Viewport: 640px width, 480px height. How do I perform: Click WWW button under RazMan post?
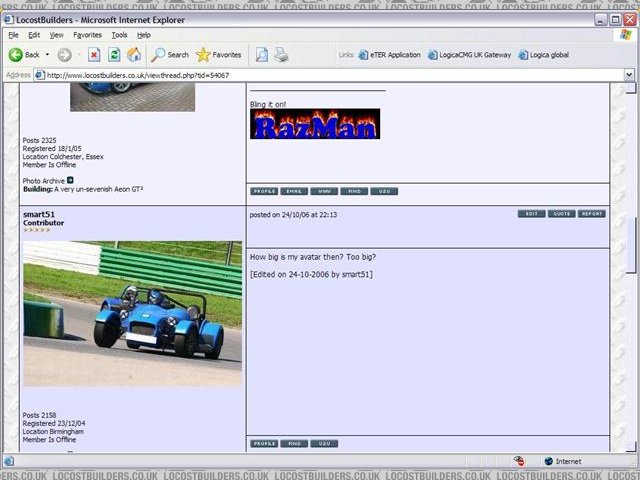pos(324,191)
